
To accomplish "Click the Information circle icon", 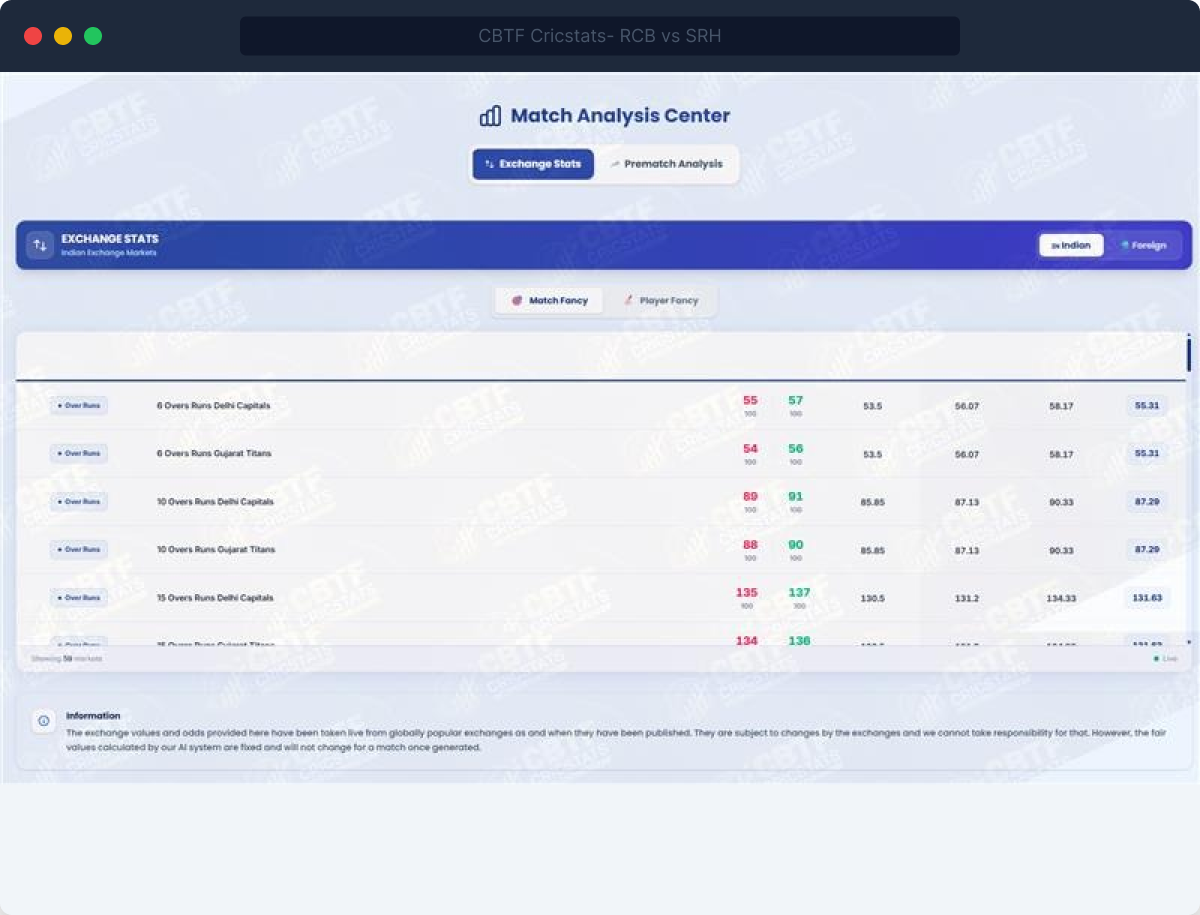I will tap(43, 721).
